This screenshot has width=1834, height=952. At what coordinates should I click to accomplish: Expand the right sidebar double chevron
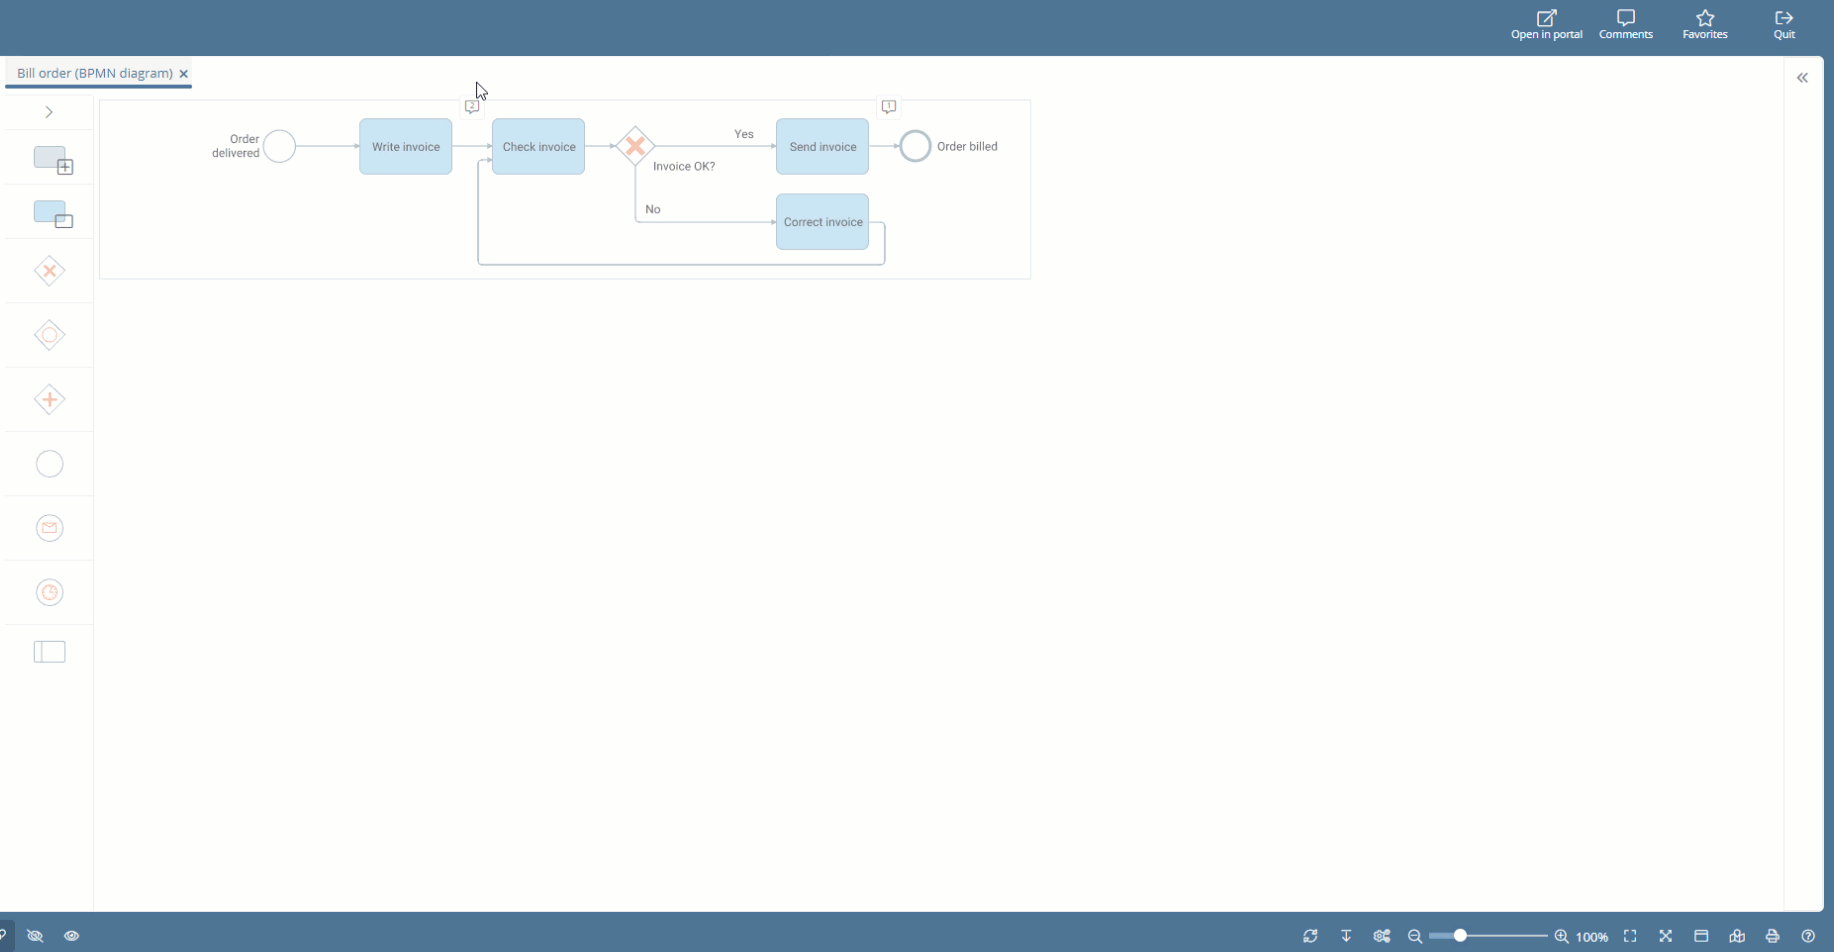(1802, 78)
